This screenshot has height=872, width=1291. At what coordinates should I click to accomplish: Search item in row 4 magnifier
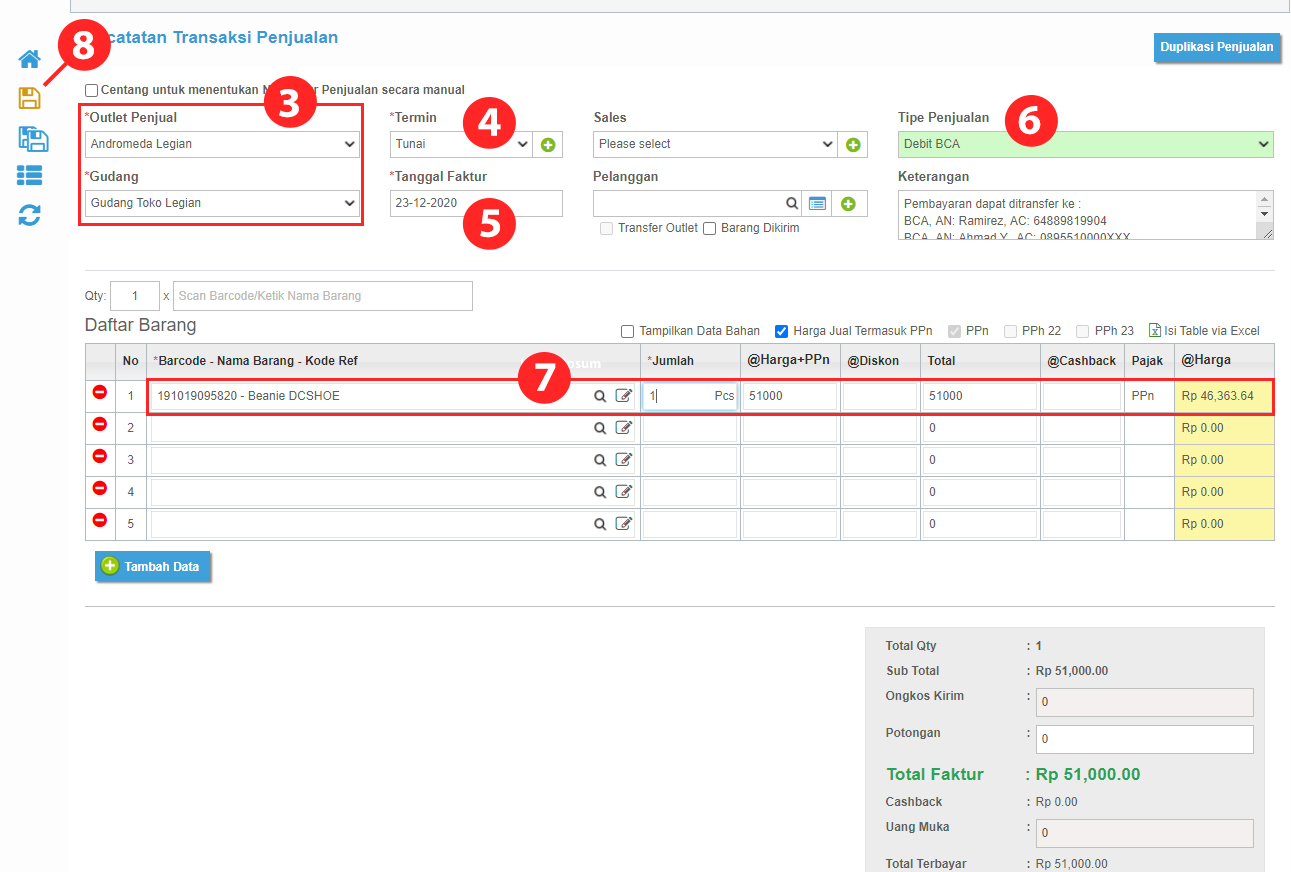point(600,492)
